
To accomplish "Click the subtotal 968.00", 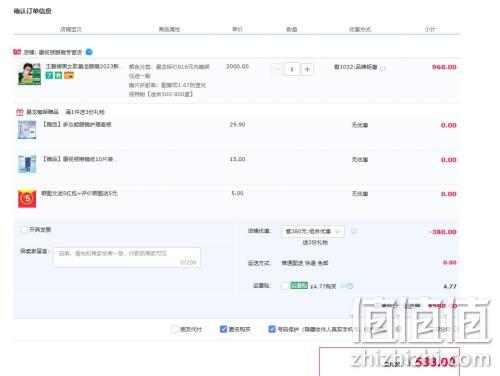I will pos(444,67).
